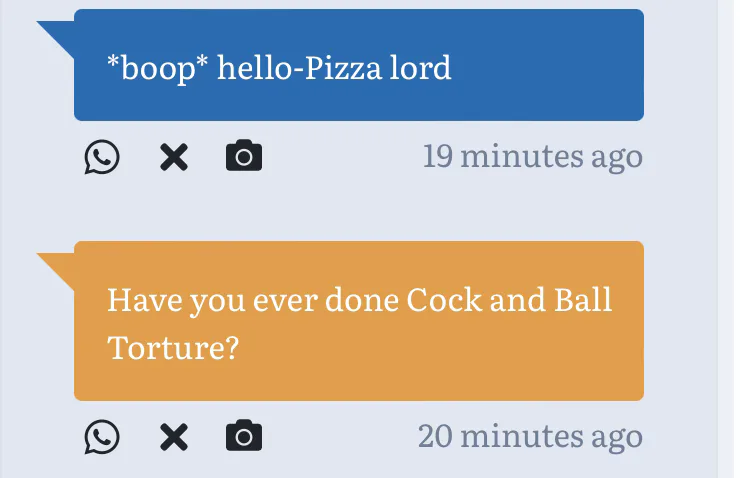750x478 pixels.
Task: Click the X icon under the blue message
Action: click(174, 157)
